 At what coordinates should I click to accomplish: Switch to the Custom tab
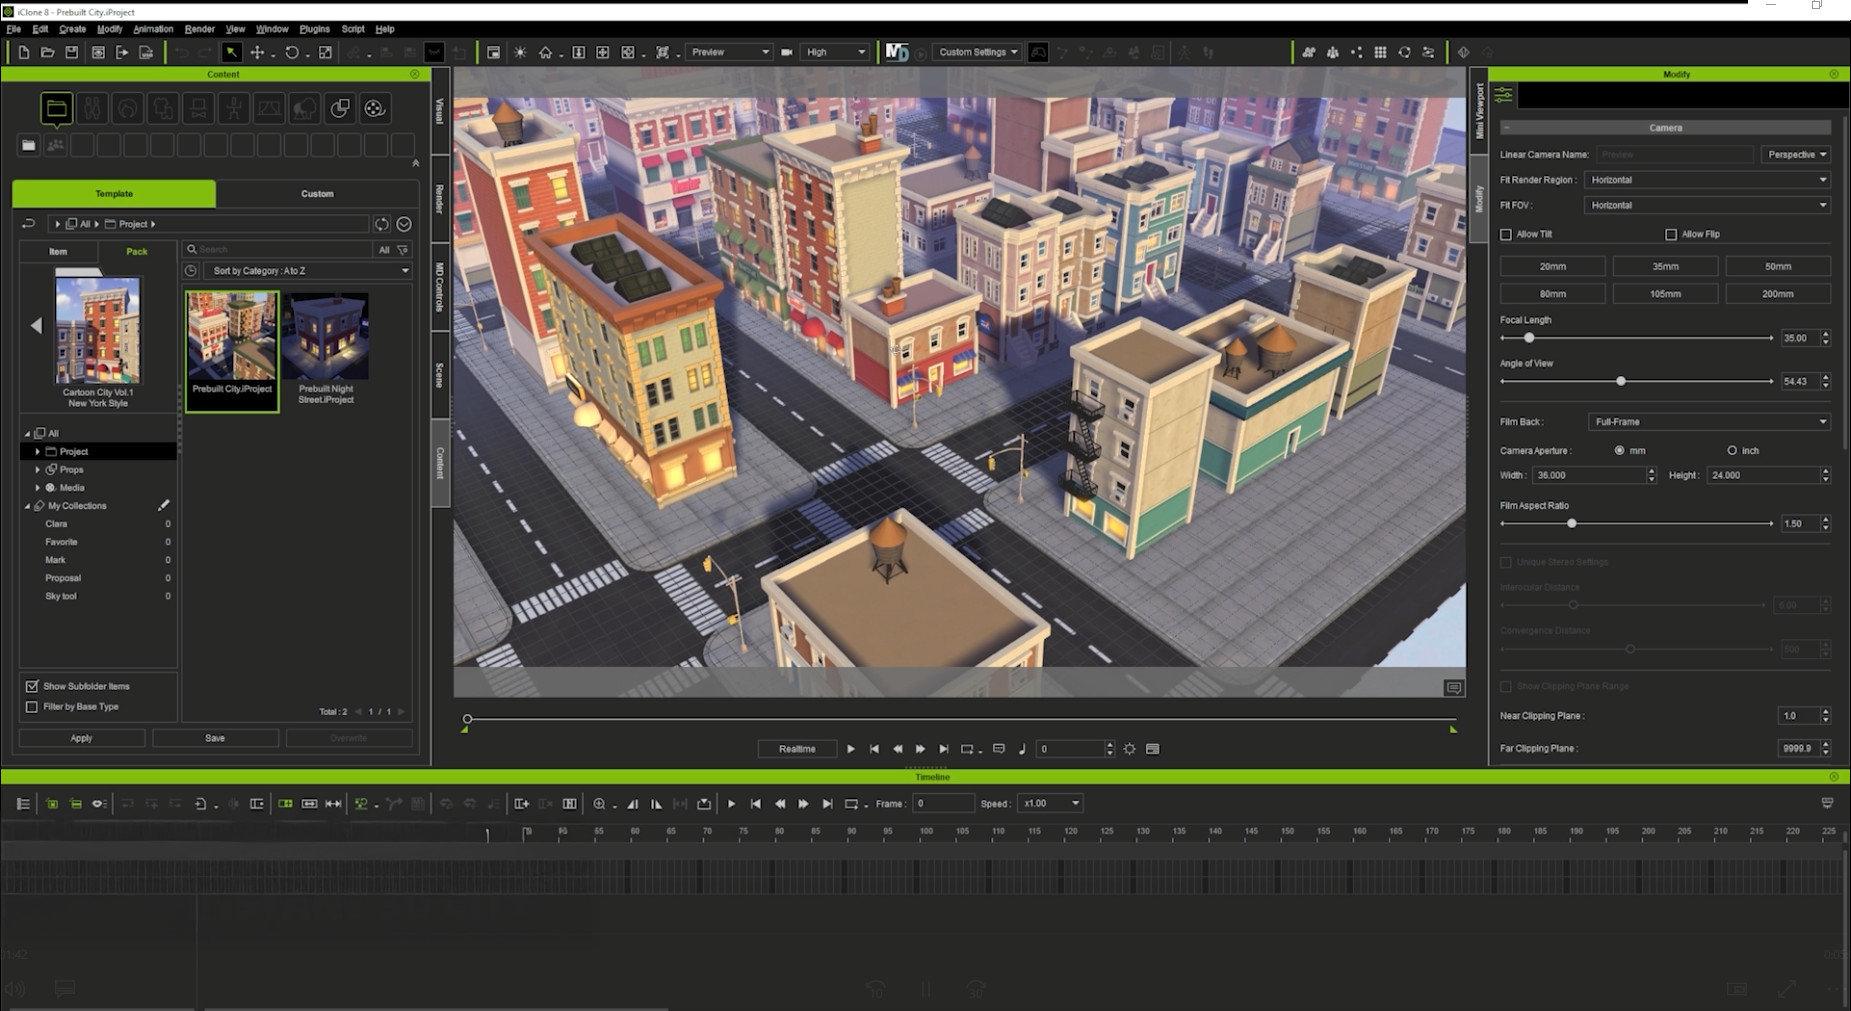317,194
